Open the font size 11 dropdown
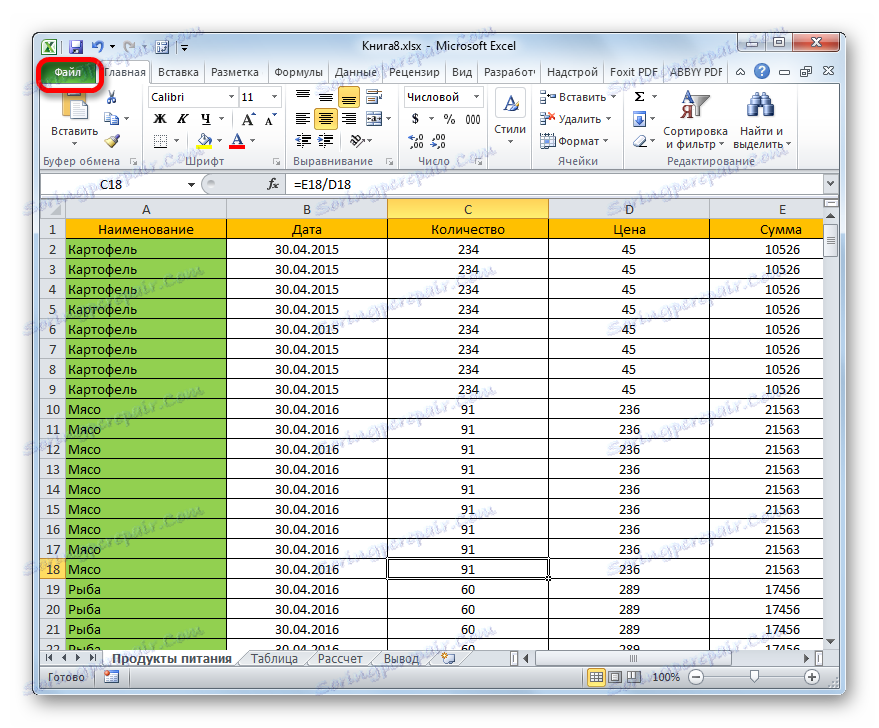Image resolution: width=879 pixels, height=728 pixels. 274,97
